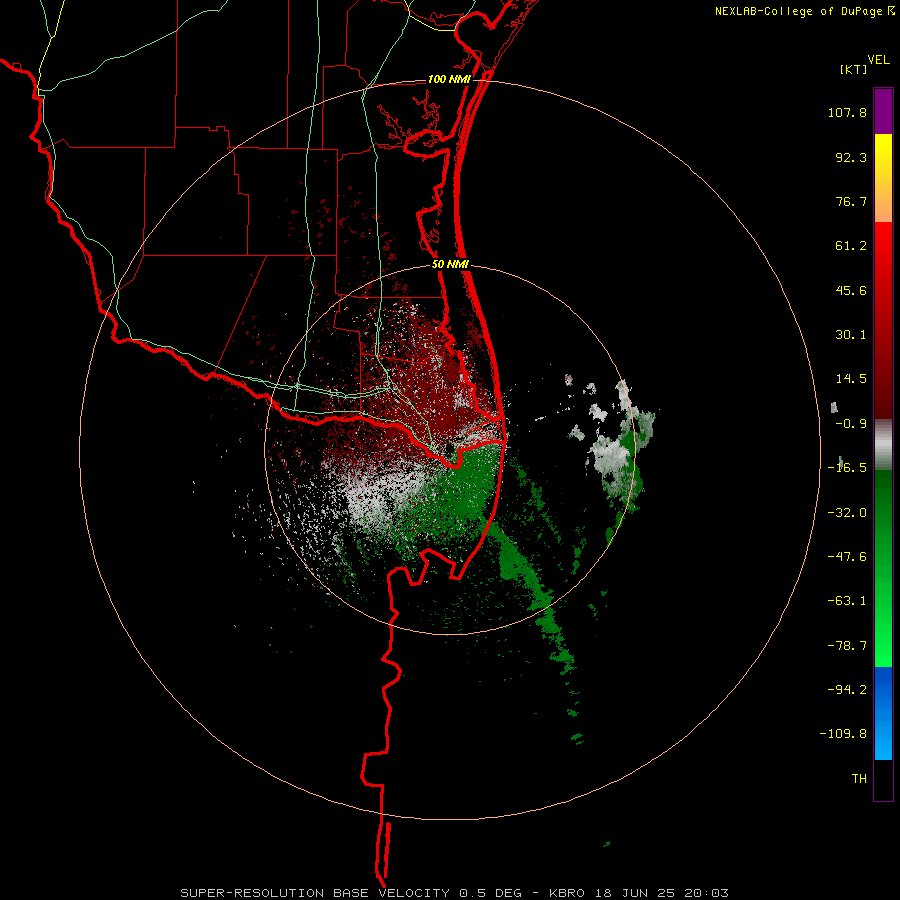
Task: Pick the black TH segment of color bar
Action: 883,779
